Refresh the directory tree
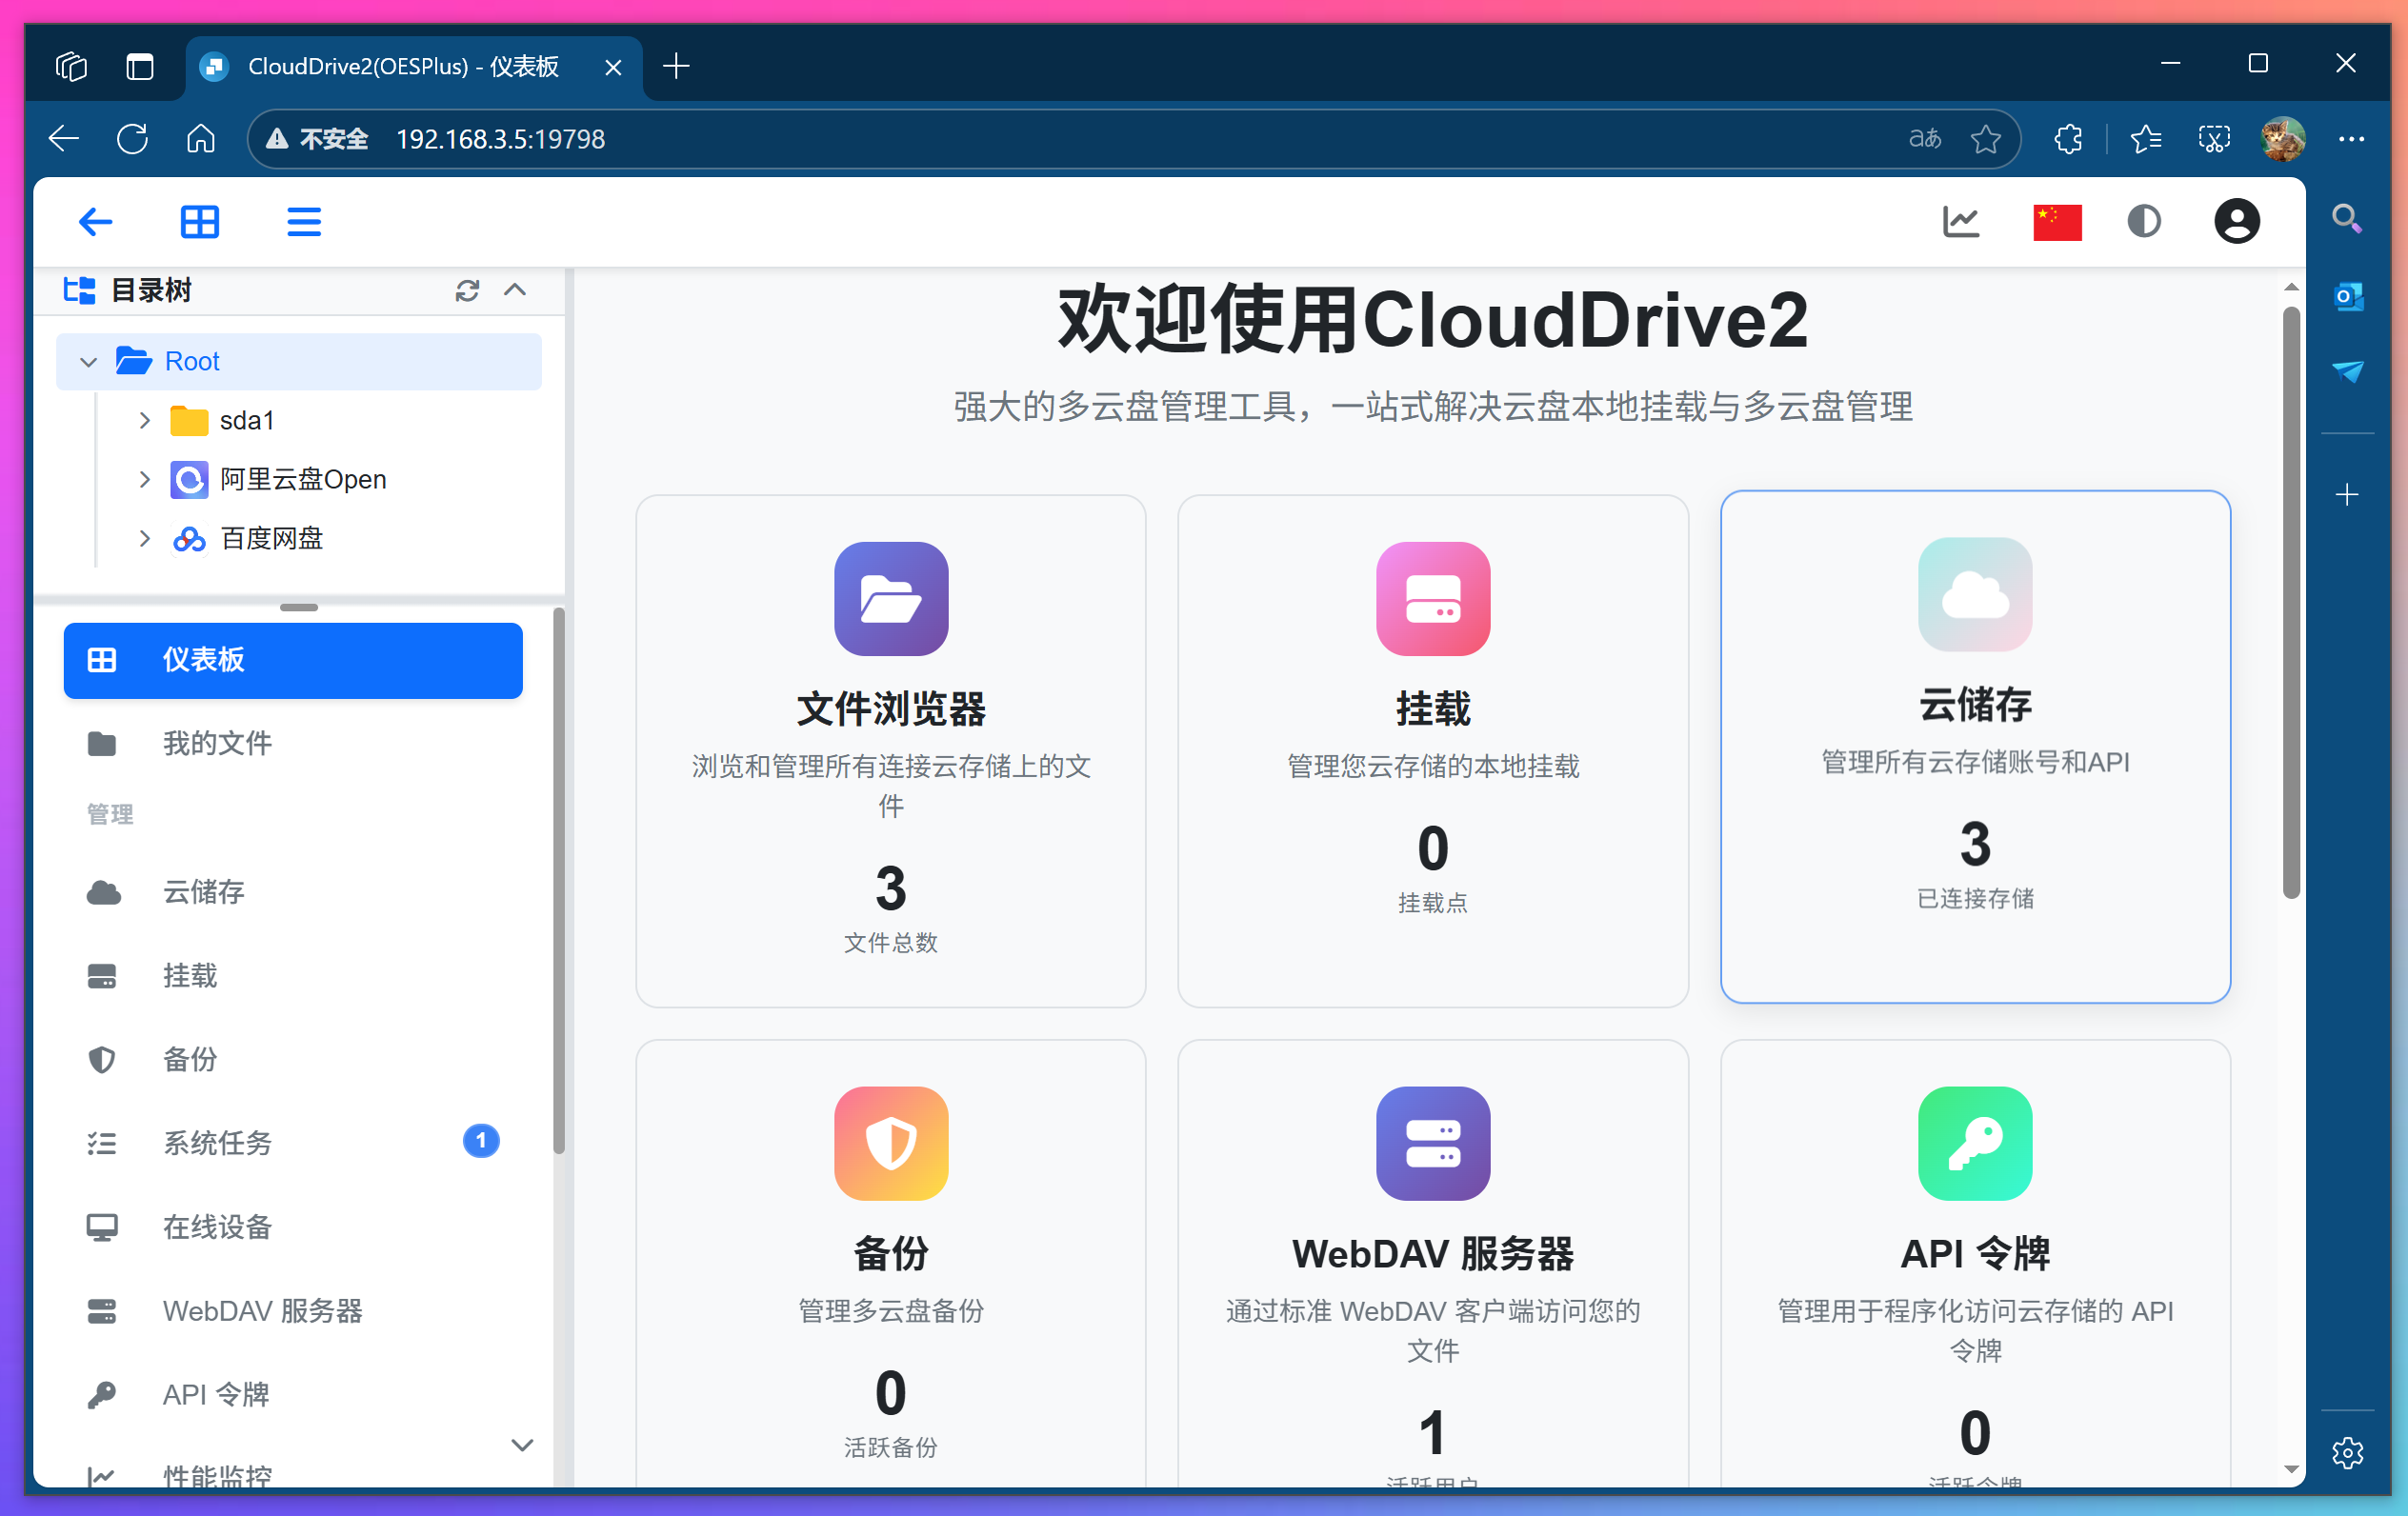 (x=467, y=290)
